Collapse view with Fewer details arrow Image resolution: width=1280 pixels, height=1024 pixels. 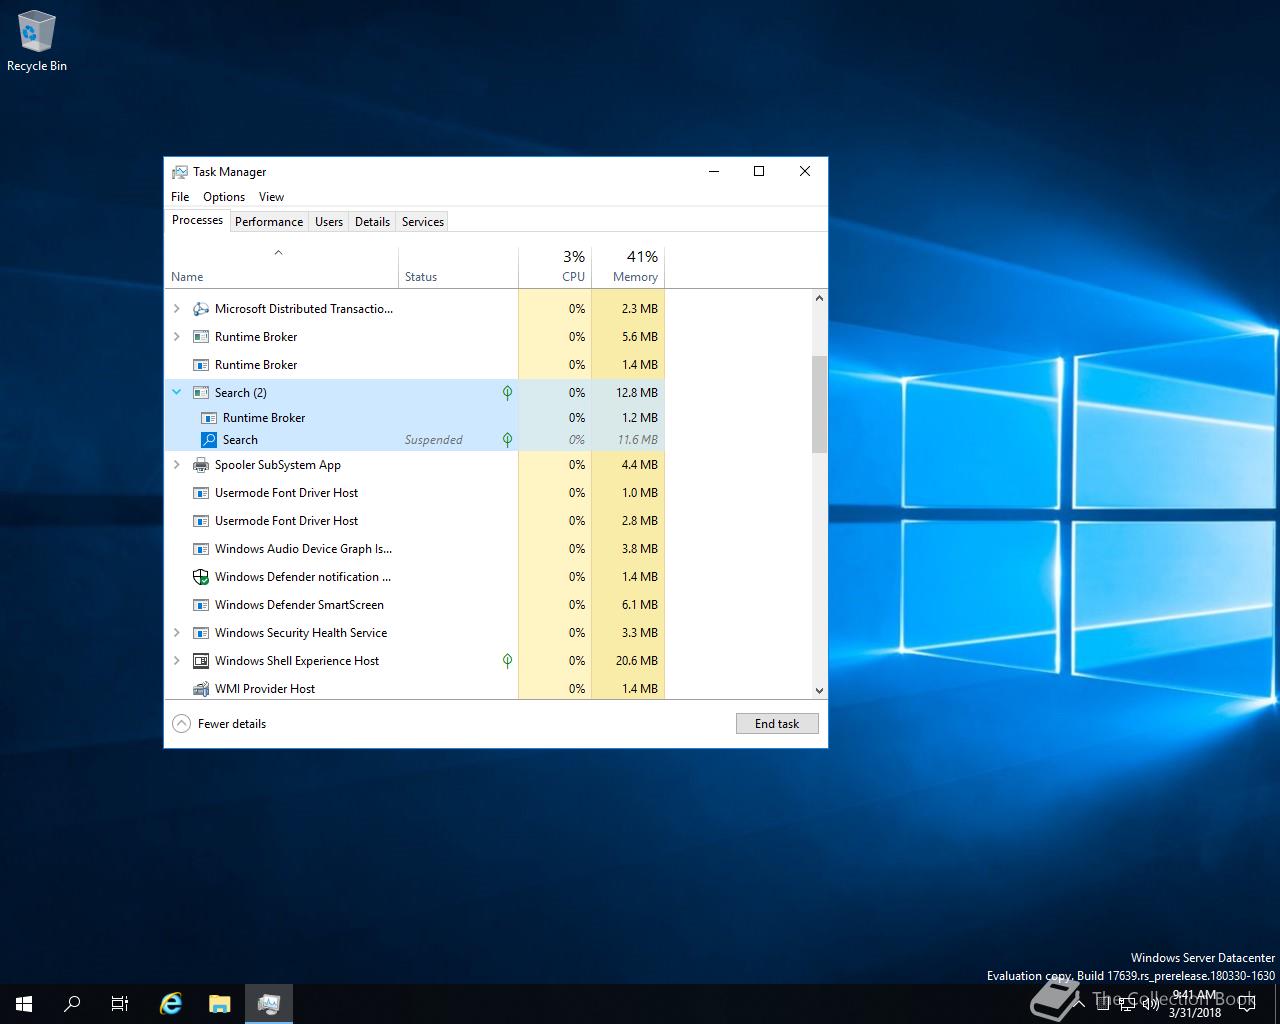[x=181, y=724]
